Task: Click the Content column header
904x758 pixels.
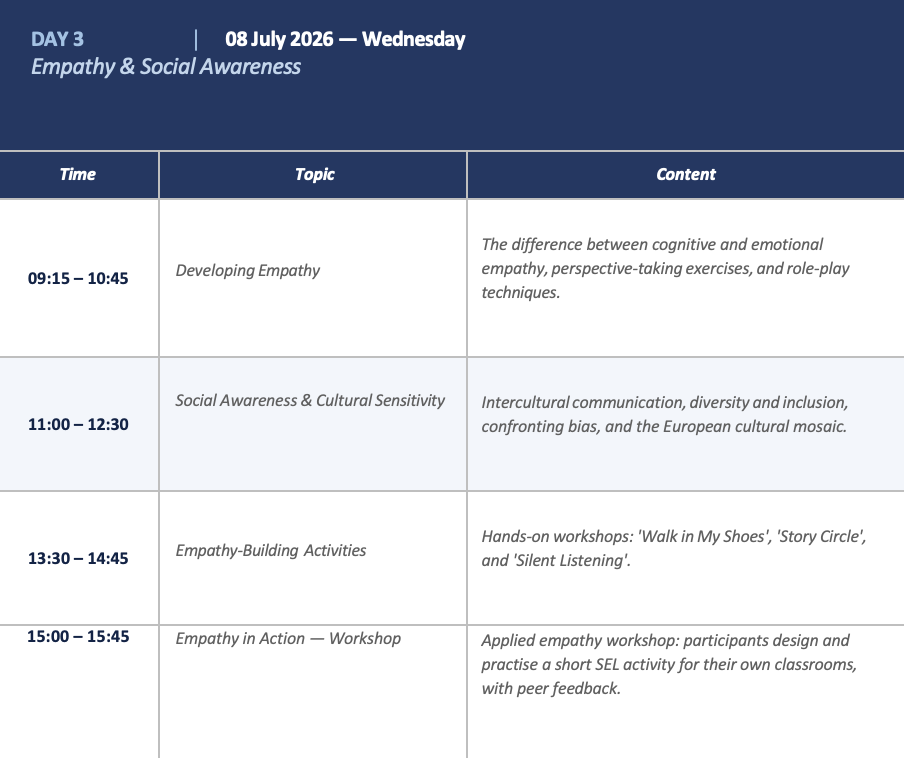Action: point(685,174)
